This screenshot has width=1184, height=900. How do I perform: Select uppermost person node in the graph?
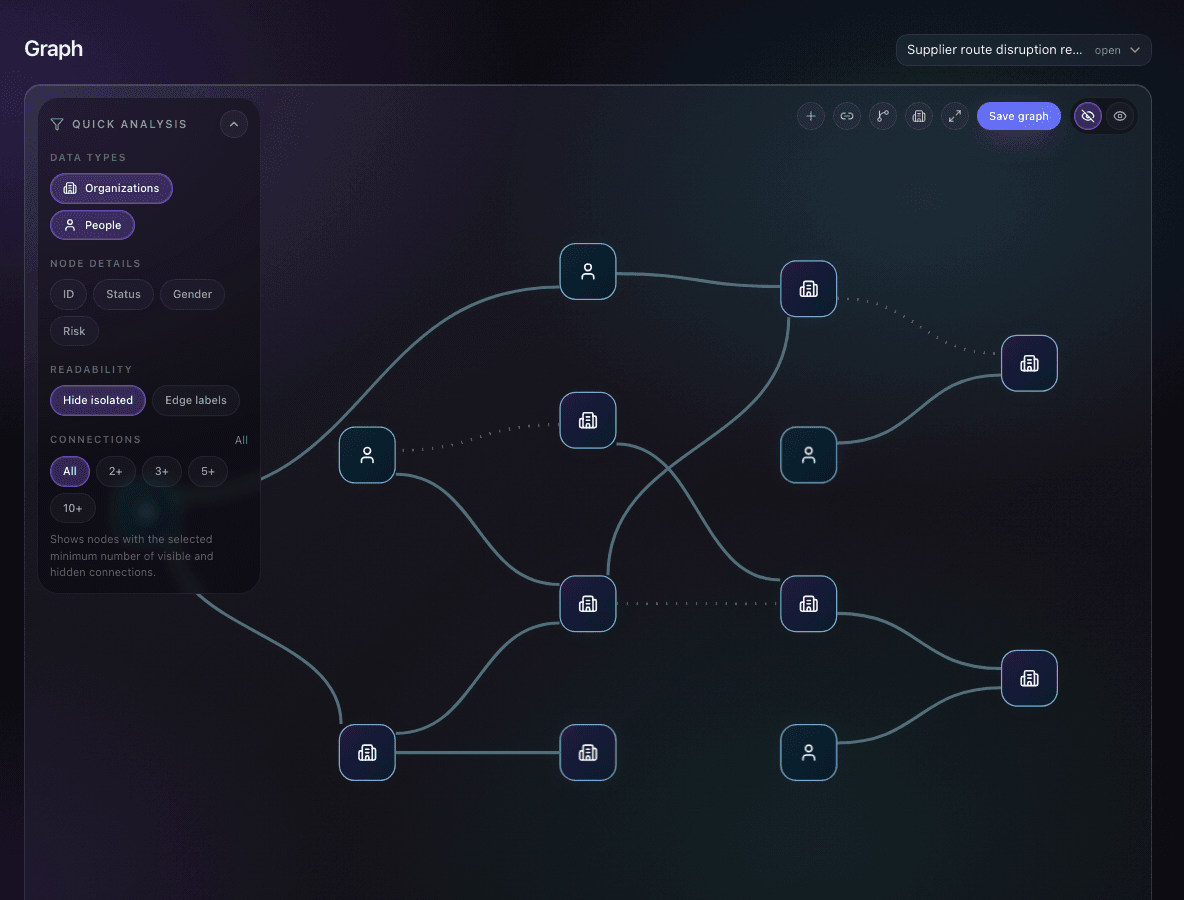587,272
